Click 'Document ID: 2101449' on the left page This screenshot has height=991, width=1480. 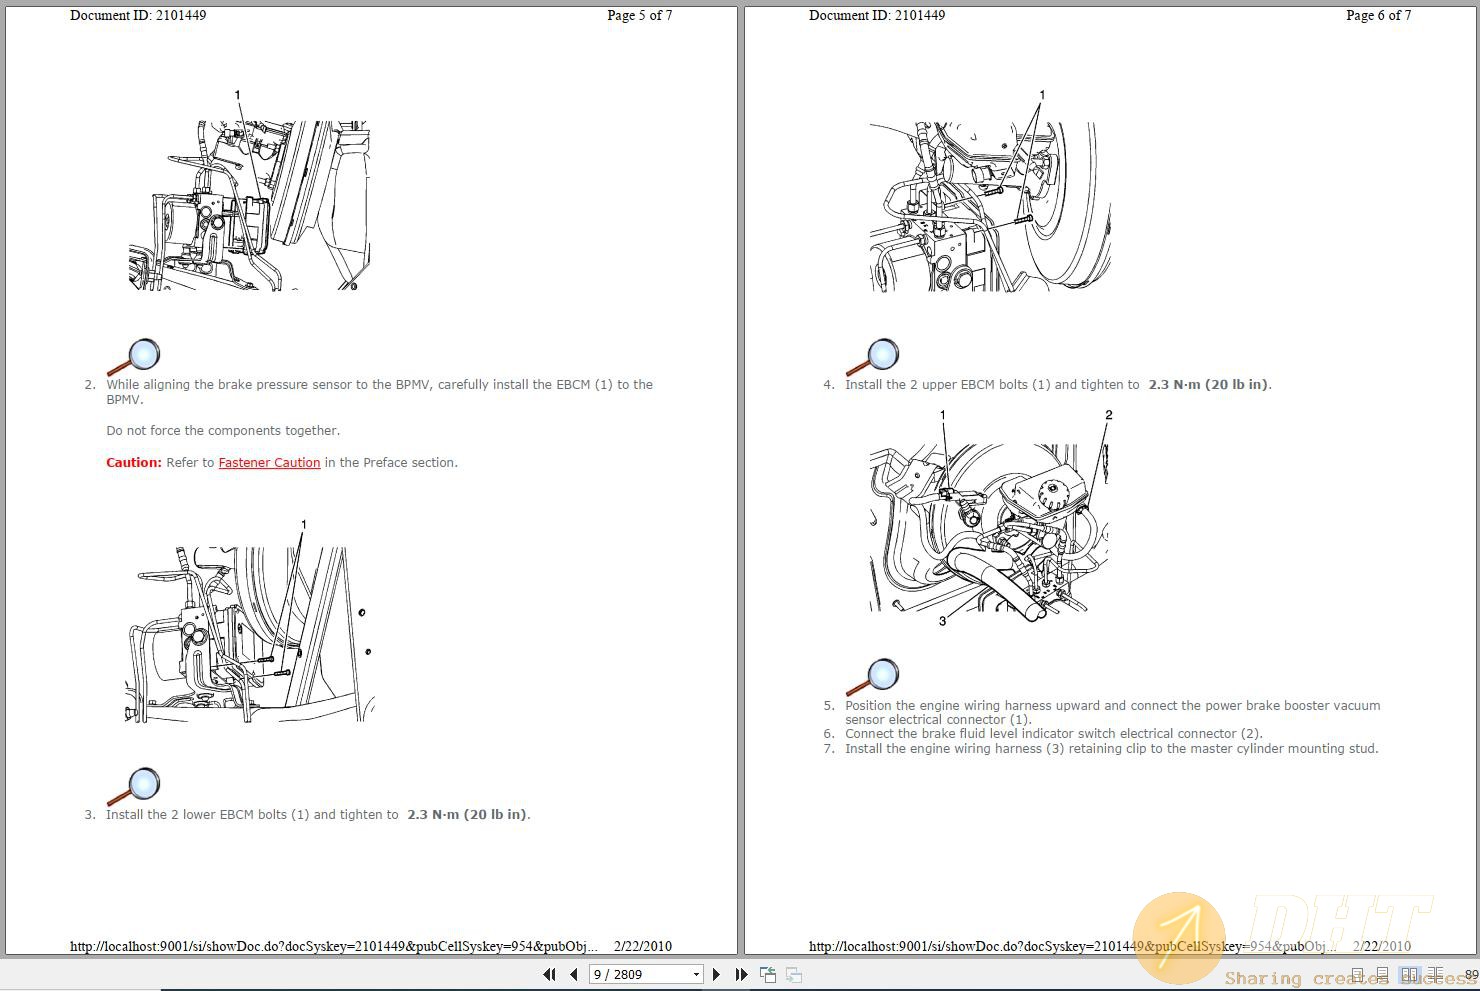coord(138,15)
